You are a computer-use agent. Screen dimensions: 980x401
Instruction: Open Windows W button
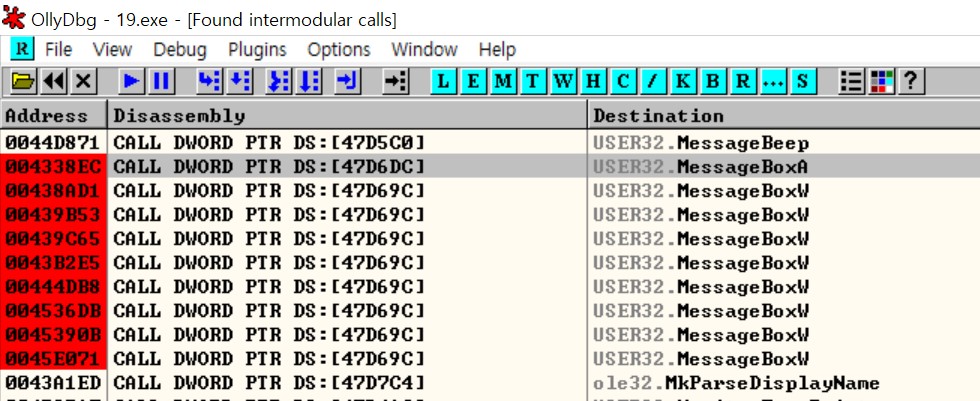point(563,82)
